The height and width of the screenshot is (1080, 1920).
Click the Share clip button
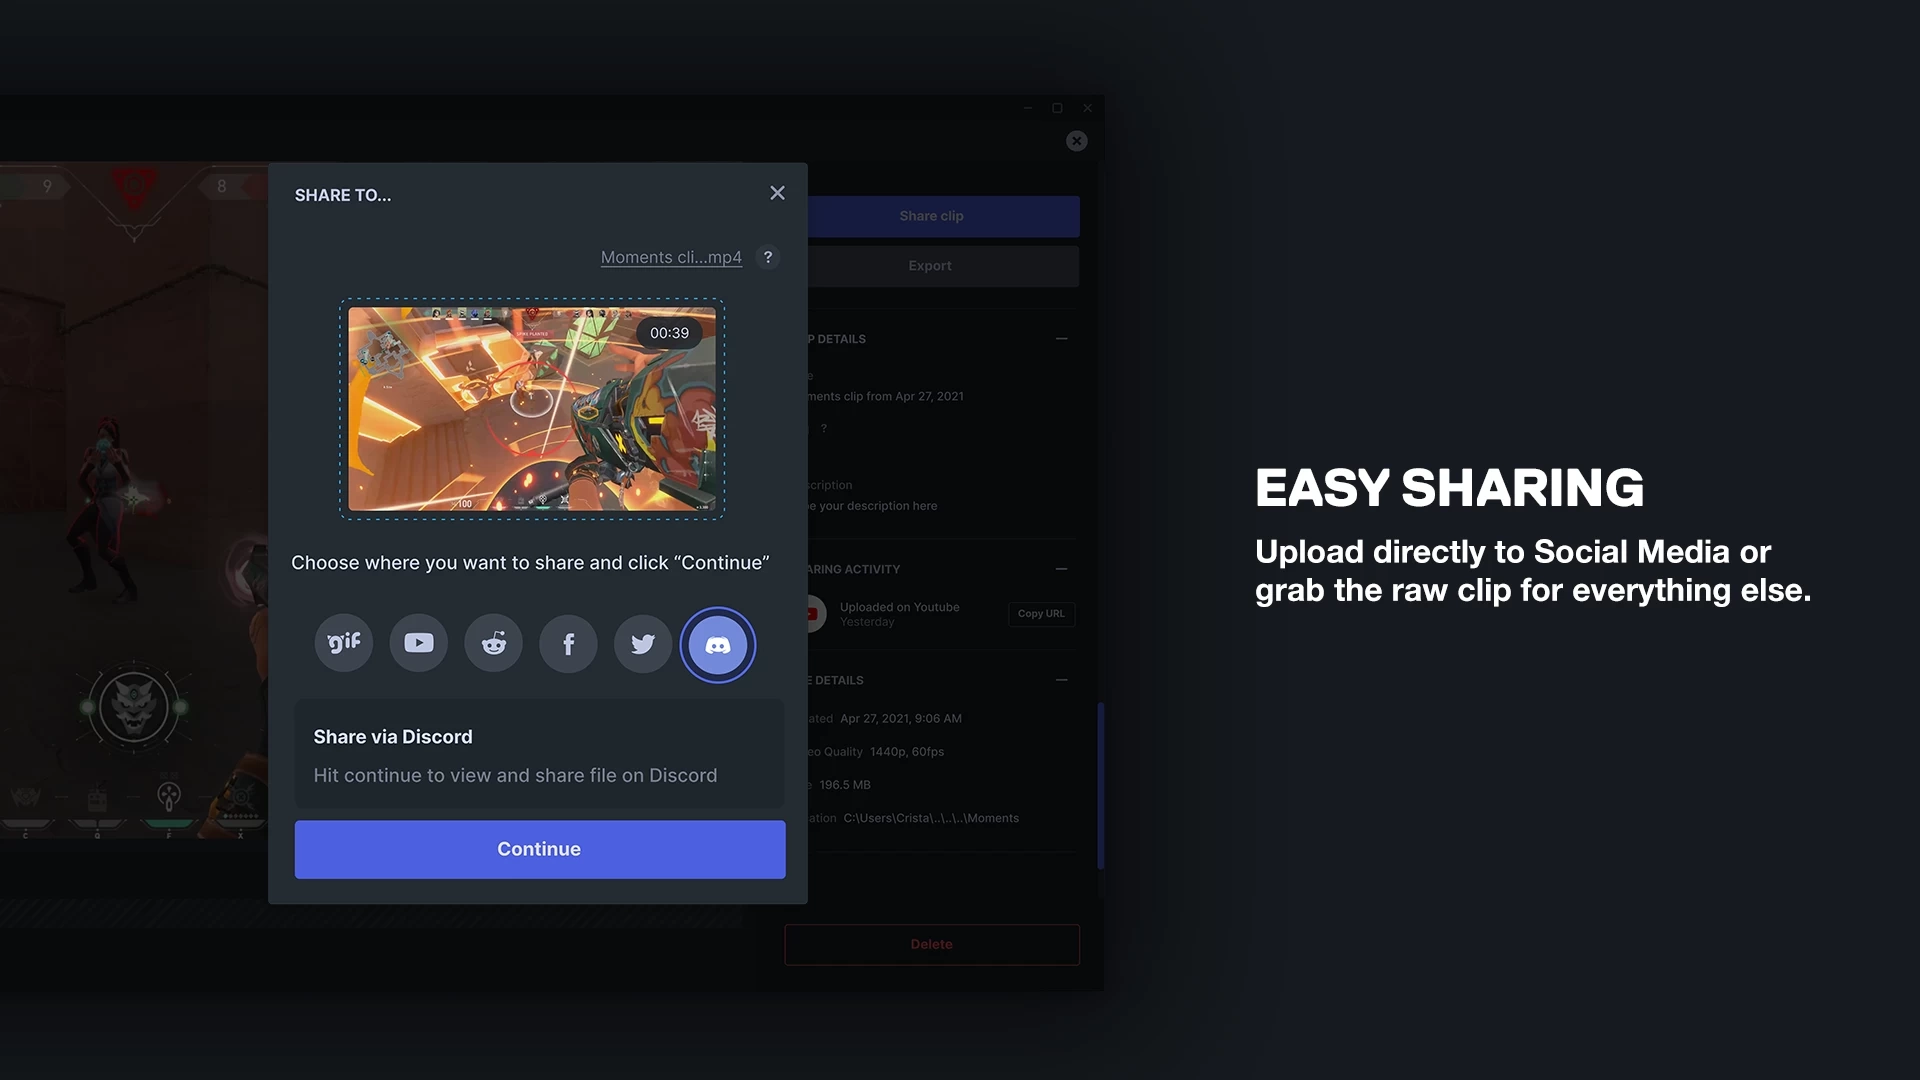click(x=931, y=216)
